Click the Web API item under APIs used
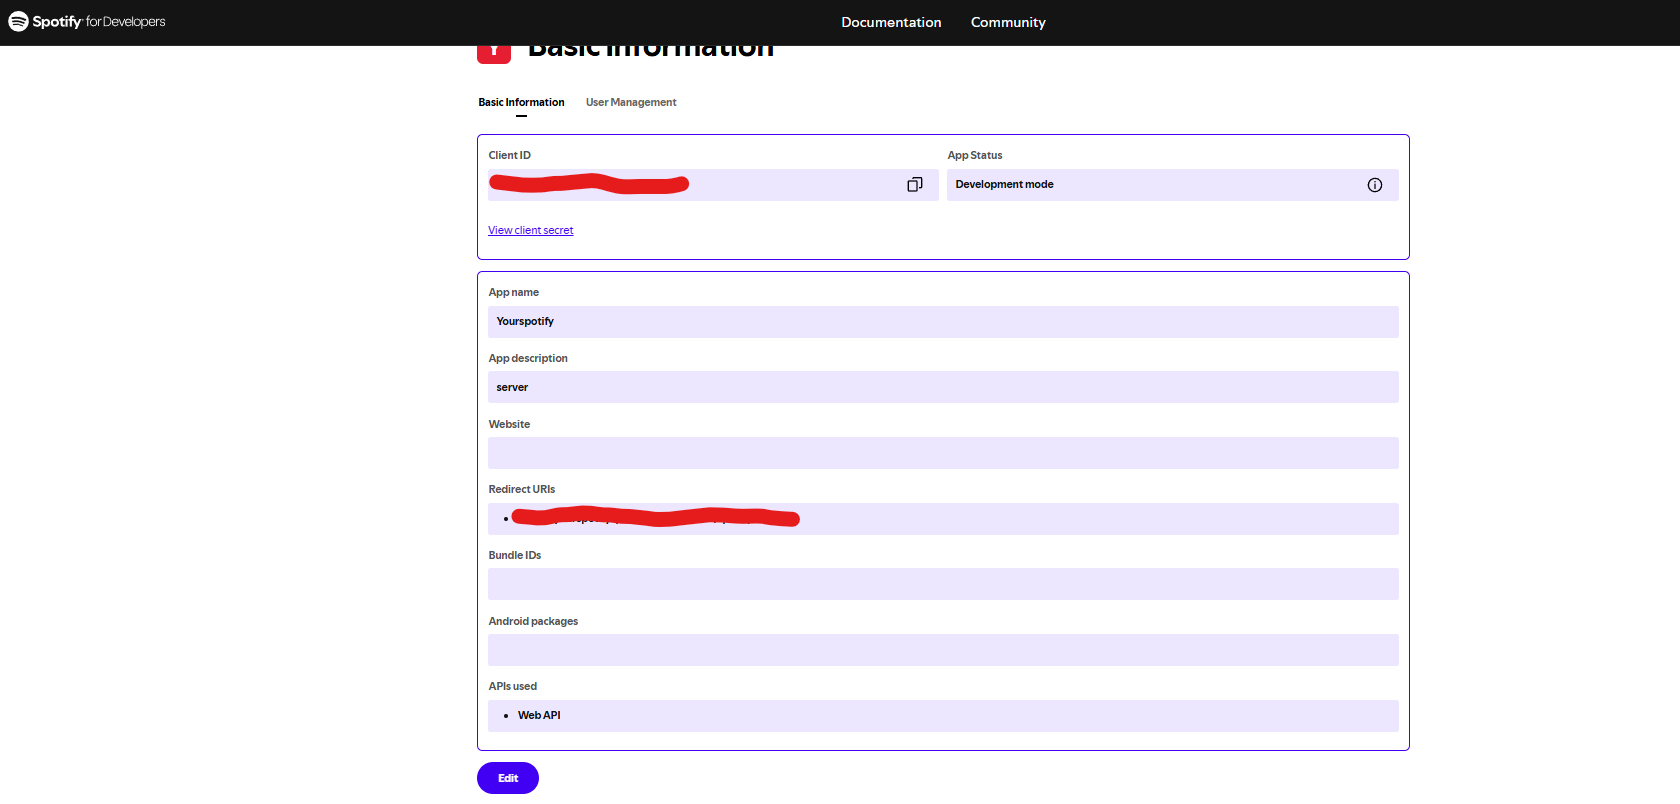 point(539,716)
